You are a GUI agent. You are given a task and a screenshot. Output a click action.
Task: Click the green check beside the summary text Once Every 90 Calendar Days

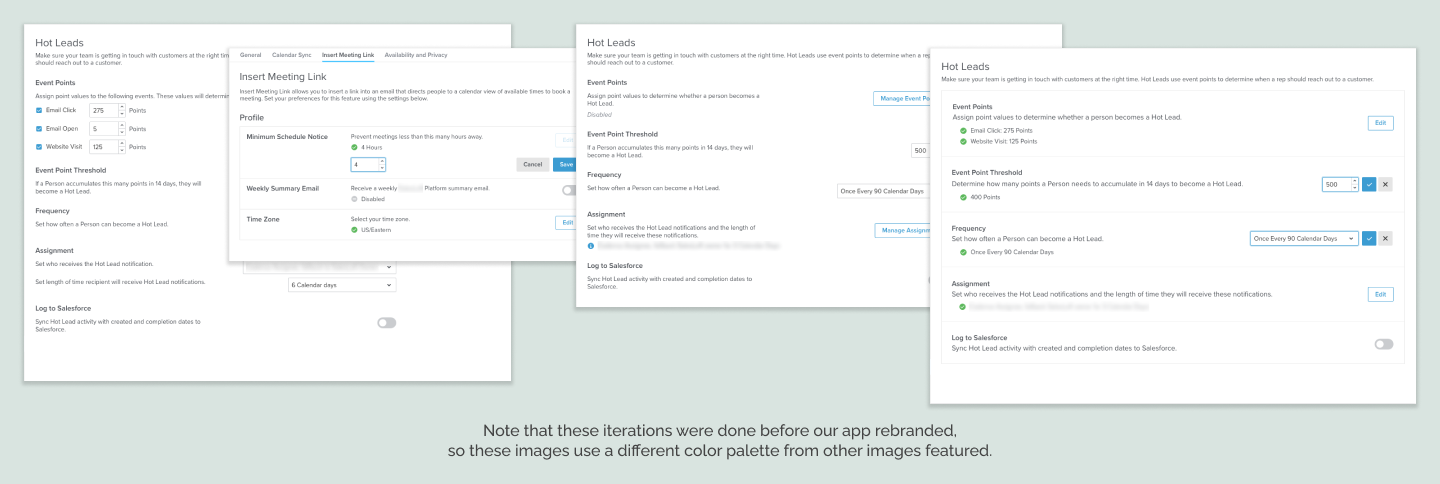click(x=963, y=252)
